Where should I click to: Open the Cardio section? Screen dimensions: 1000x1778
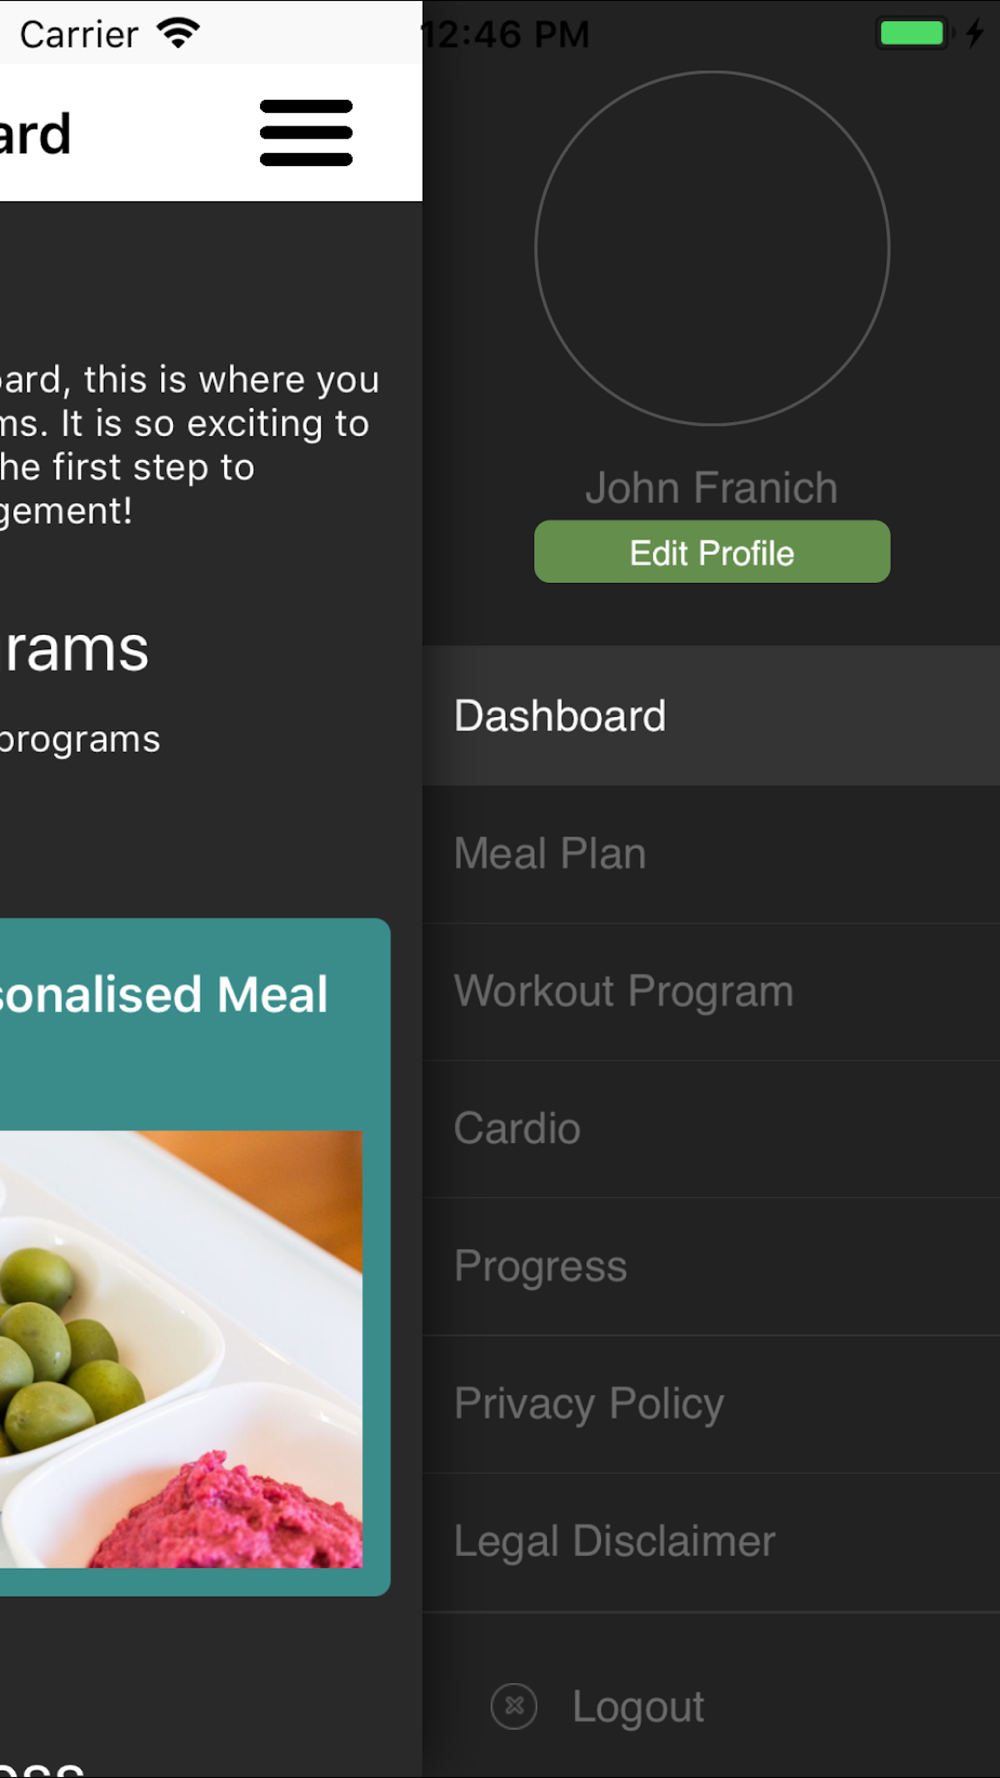coord(711,1129)
